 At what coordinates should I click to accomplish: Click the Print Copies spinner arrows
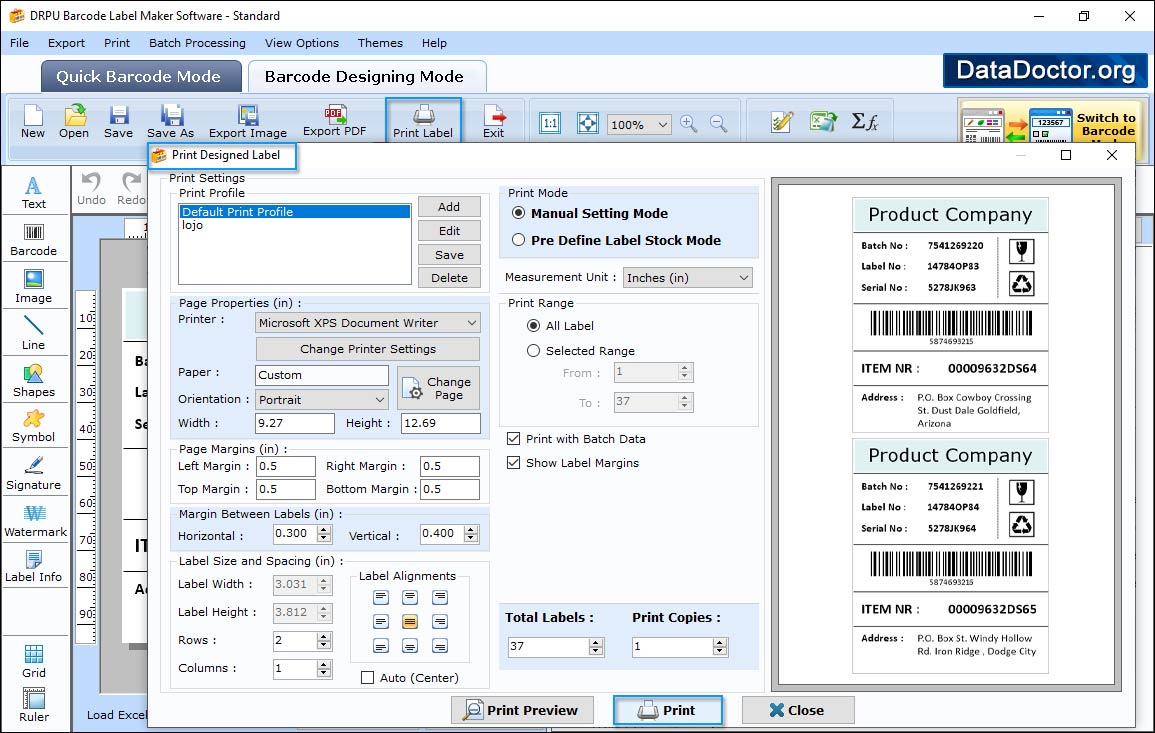(720, 647)
